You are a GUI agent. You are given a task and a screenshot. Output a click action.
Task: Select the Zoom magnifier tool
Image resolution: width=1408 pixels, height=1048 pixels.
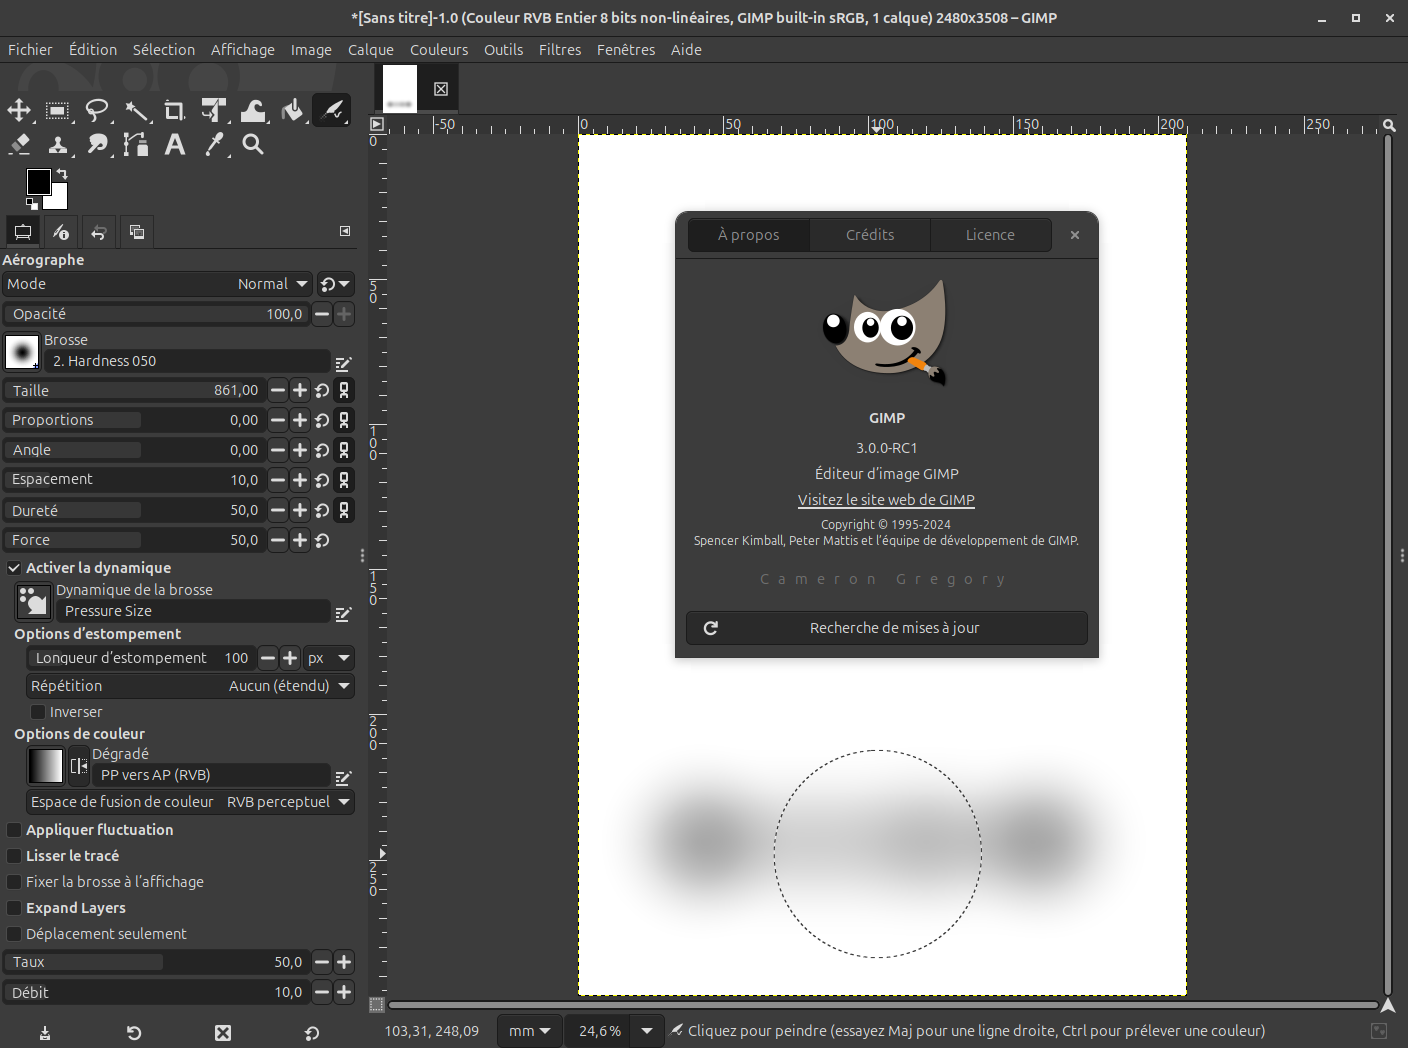tap(254, 145)
